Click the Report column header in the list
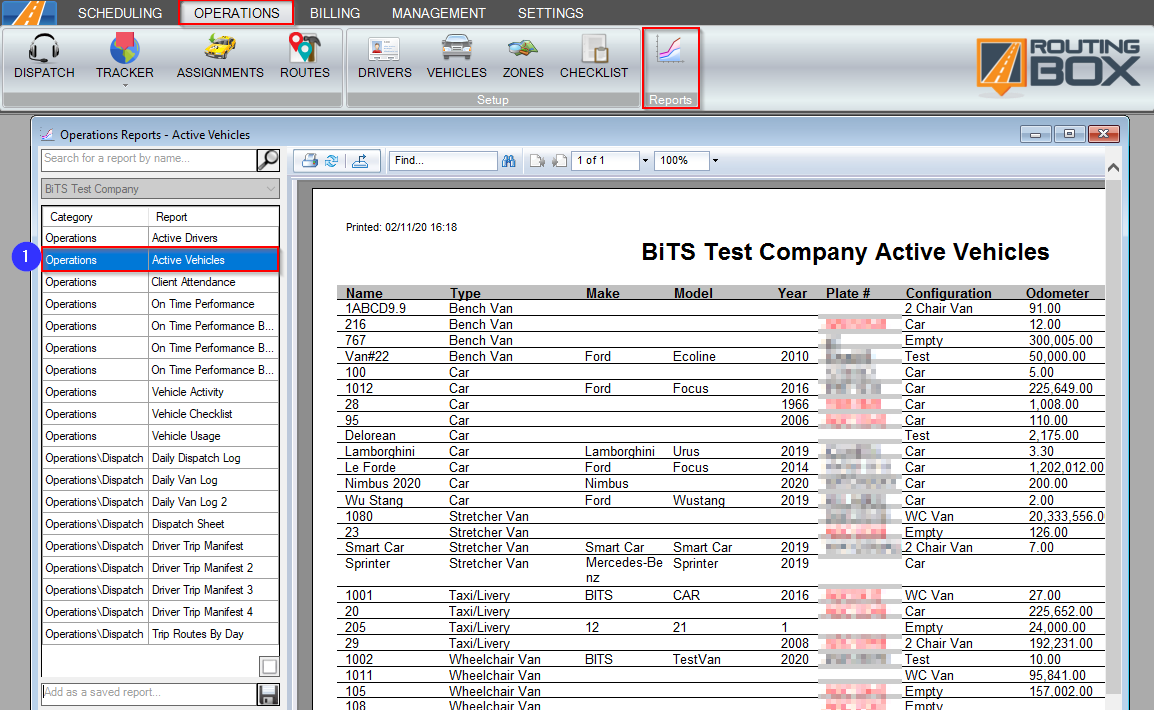1154x710 pixels. point(213,217)
